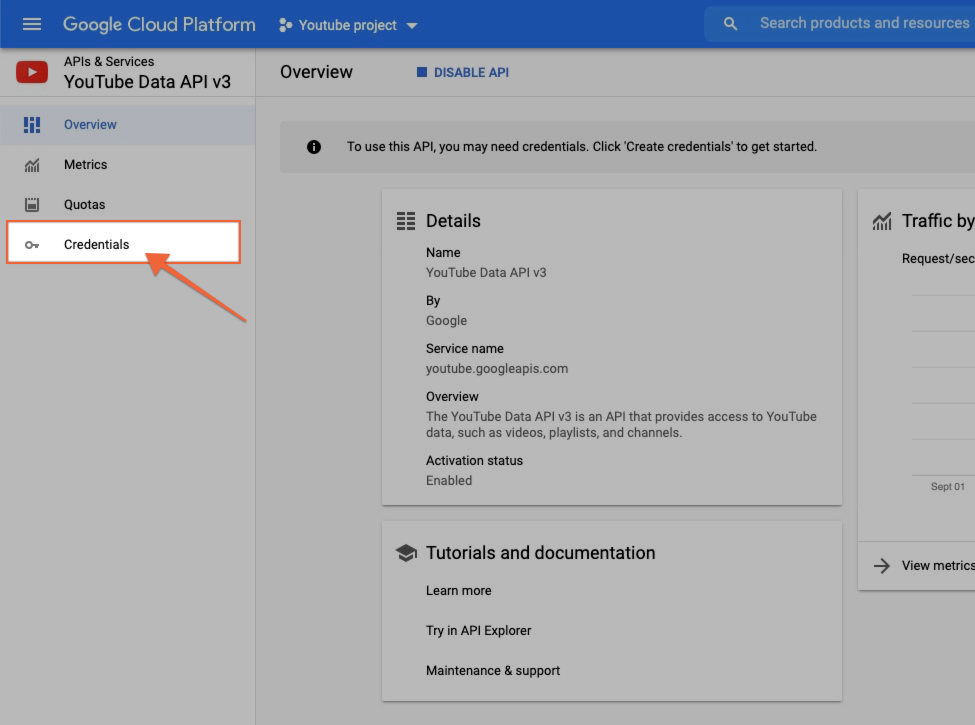
Task: Click the project hexagon icon beside Youtube project
Action: (x=285, y=25)
